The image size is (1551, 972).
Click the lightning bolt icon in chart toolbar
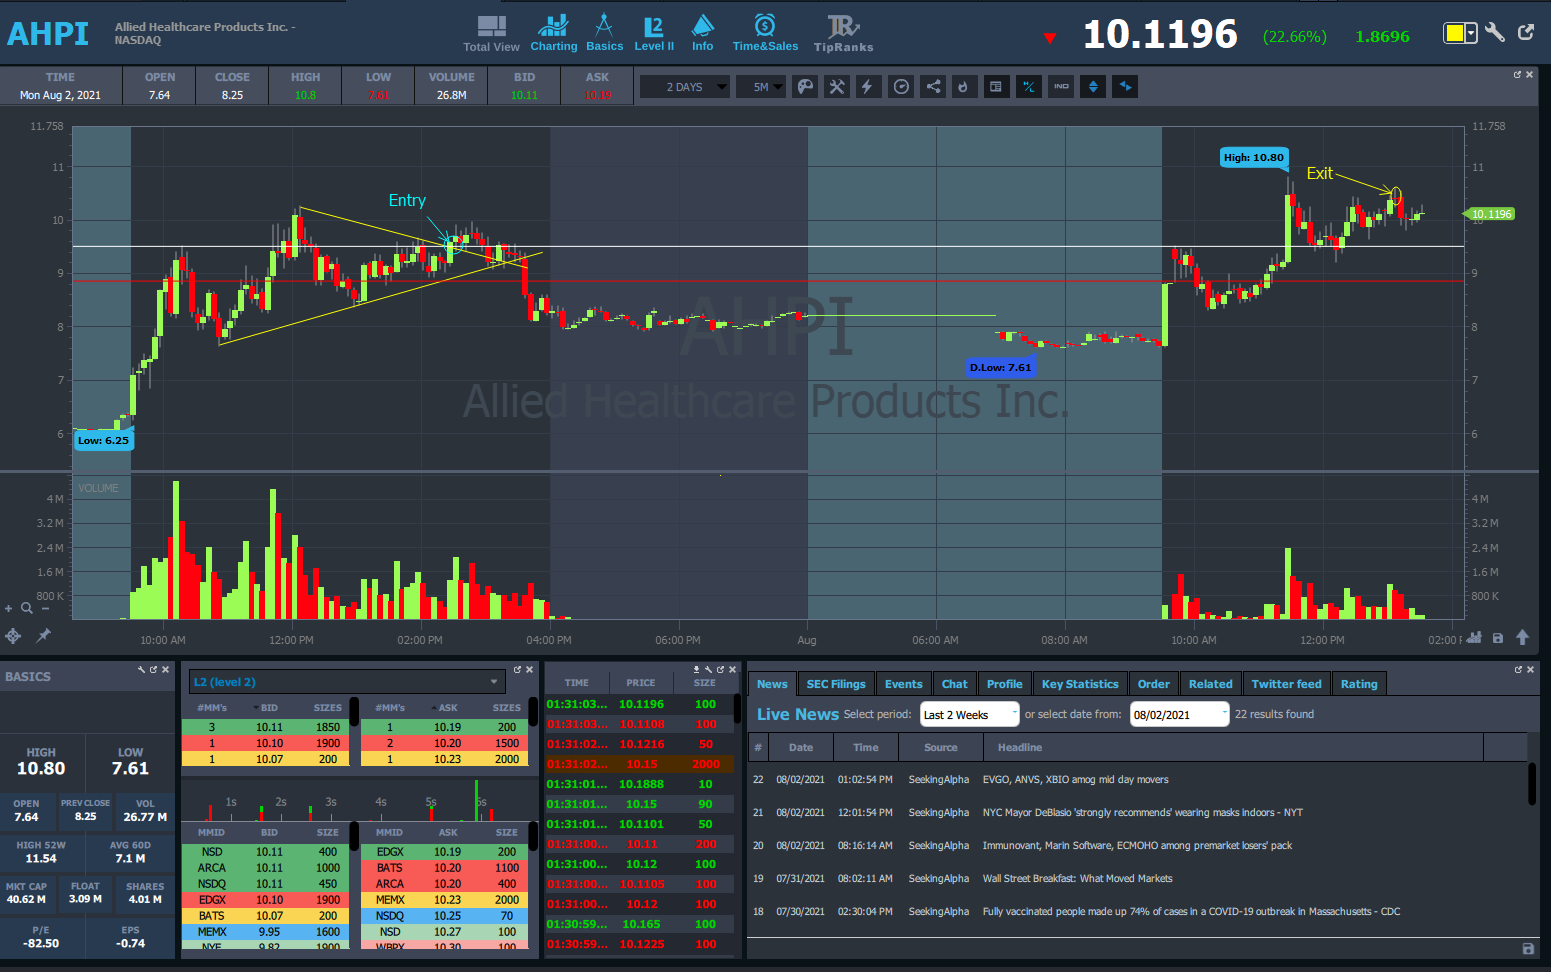point(867,87)
